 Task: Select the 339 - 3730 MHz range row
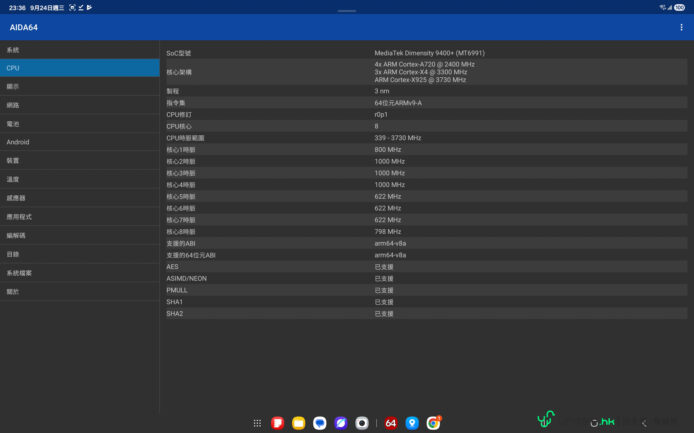click(x=427, y=138)
